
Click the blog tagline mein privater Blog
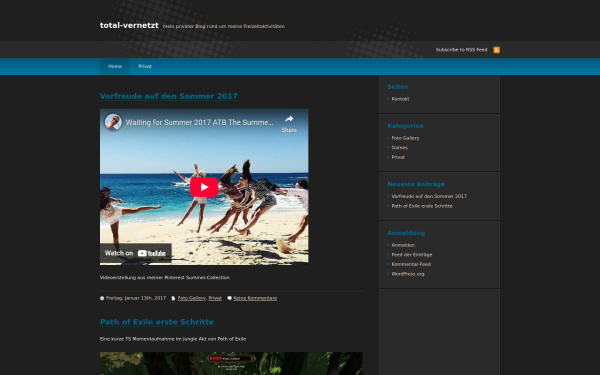[x=223, y=26]
